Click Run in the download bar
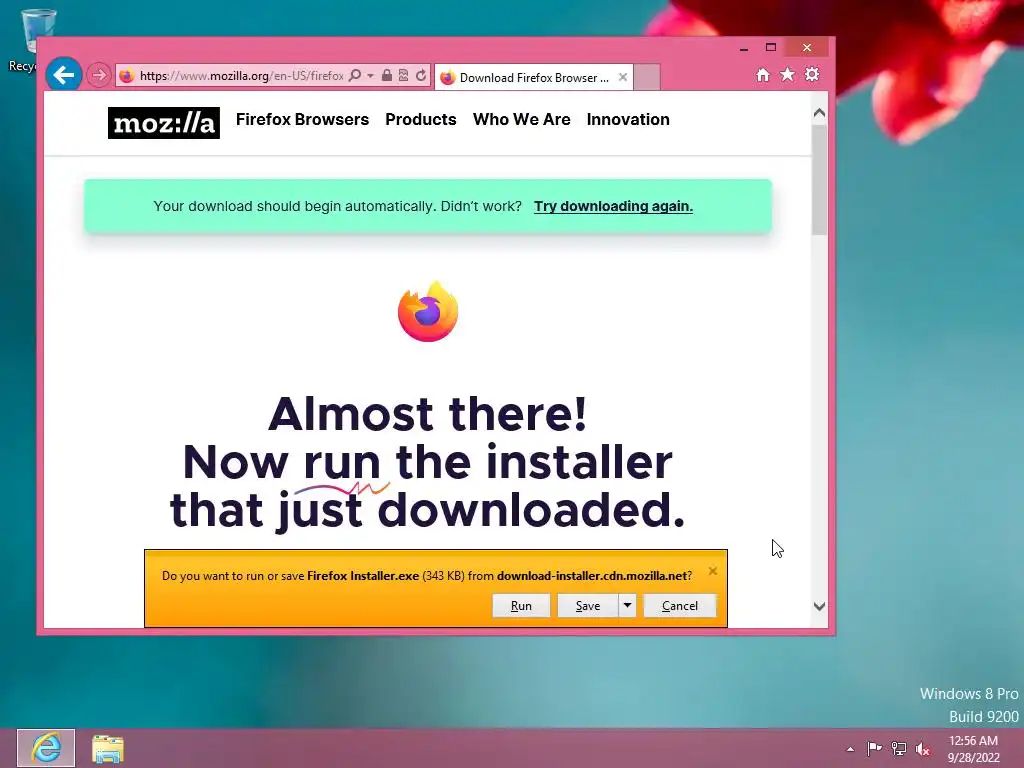The height and width of the screenshot is (768, 1024). (521, 605)
